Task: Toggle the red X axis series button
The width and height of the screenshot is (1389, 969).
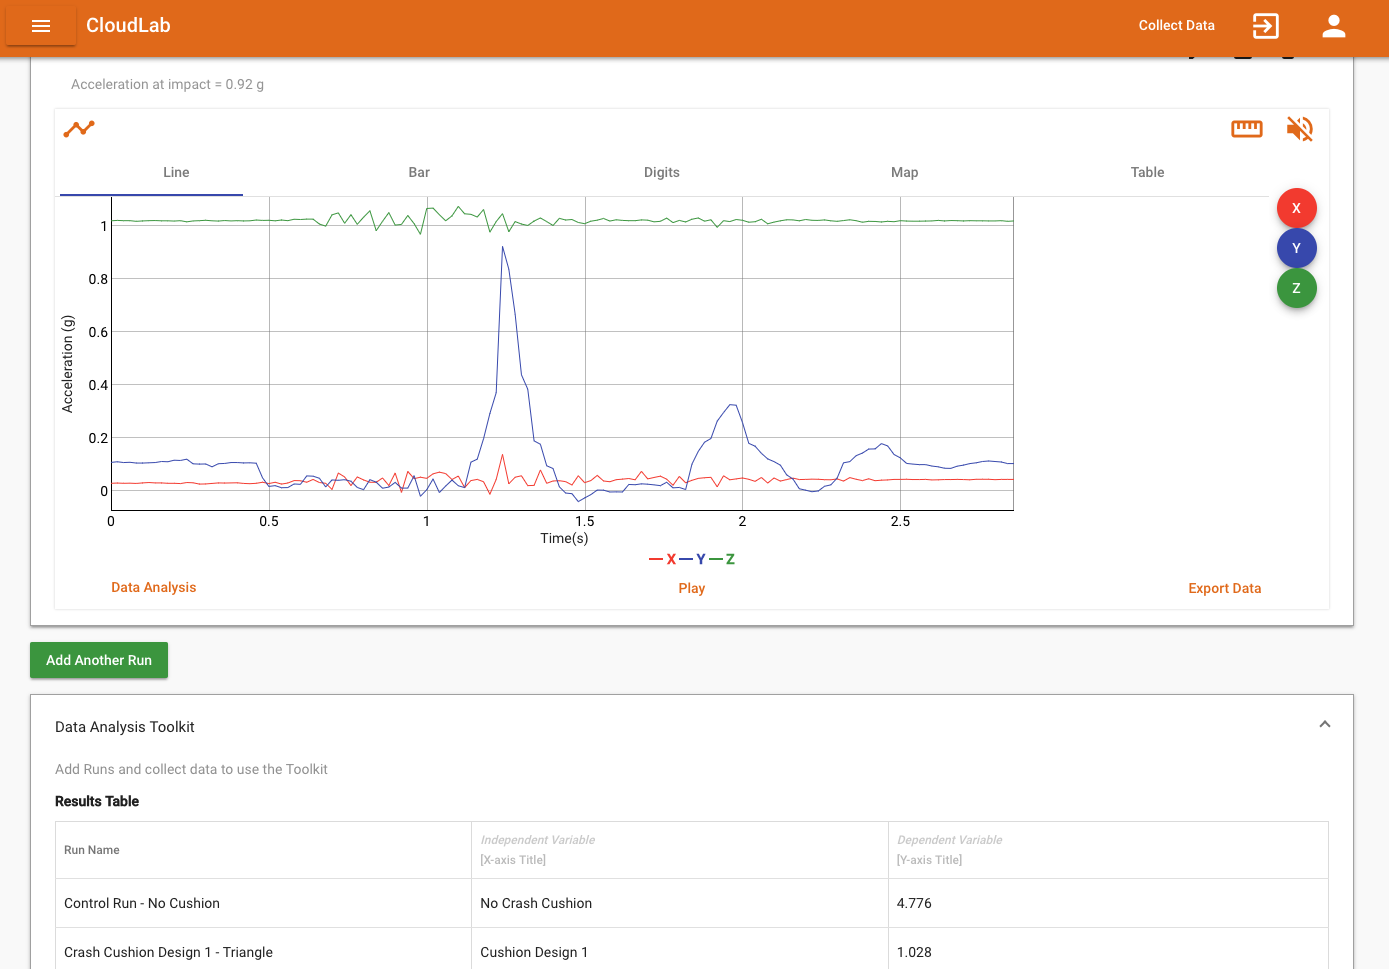Action: 1296,208
